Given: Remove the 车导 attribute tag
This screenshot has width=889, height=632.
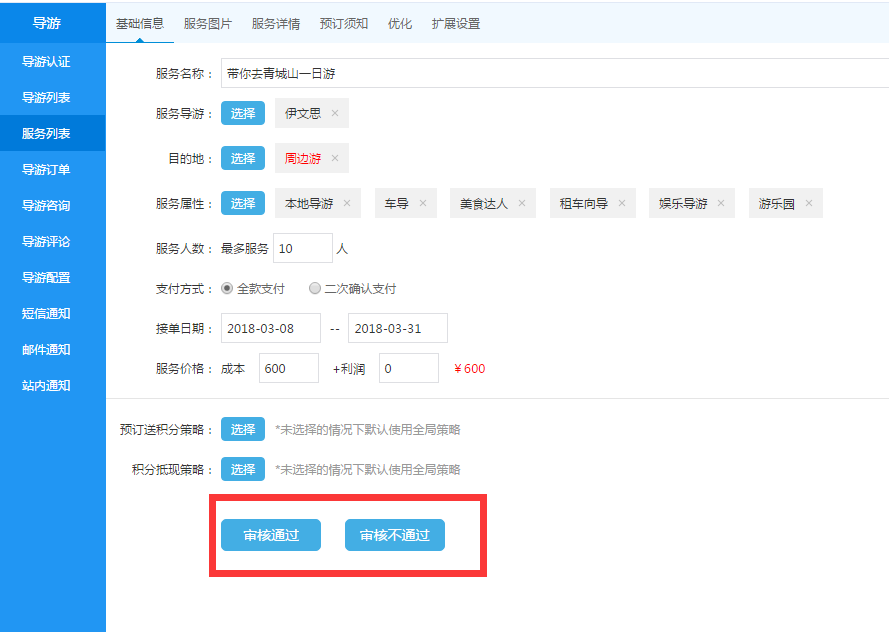Looking at the screenshot, I should pyautogui.click(x=422, y=204).
